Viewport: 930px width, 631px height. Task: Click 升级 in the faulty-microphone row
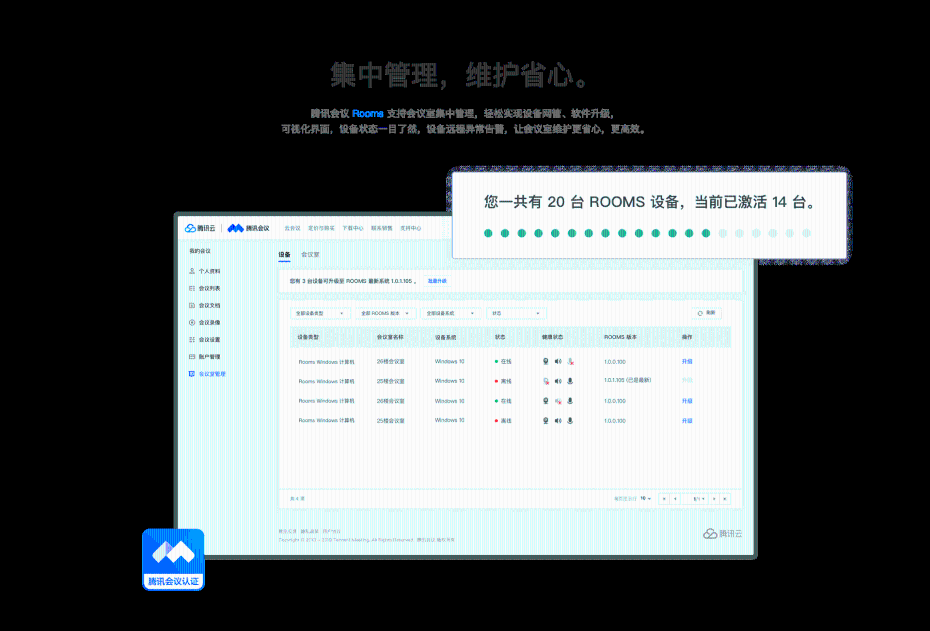(x=687, y=361)
